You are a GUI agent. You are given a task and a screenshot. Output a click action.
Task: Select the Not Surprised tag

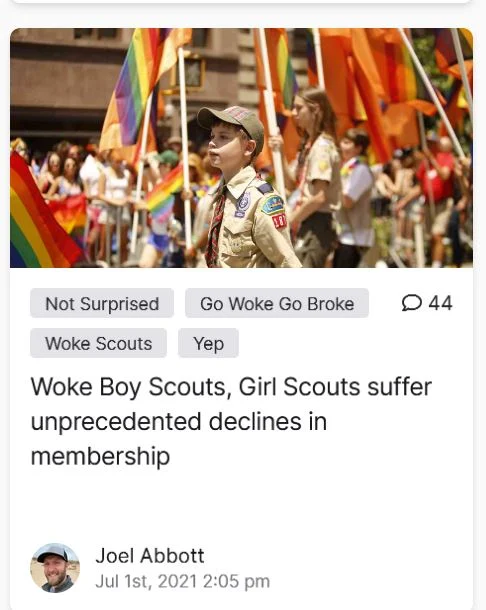click(102, 303)
